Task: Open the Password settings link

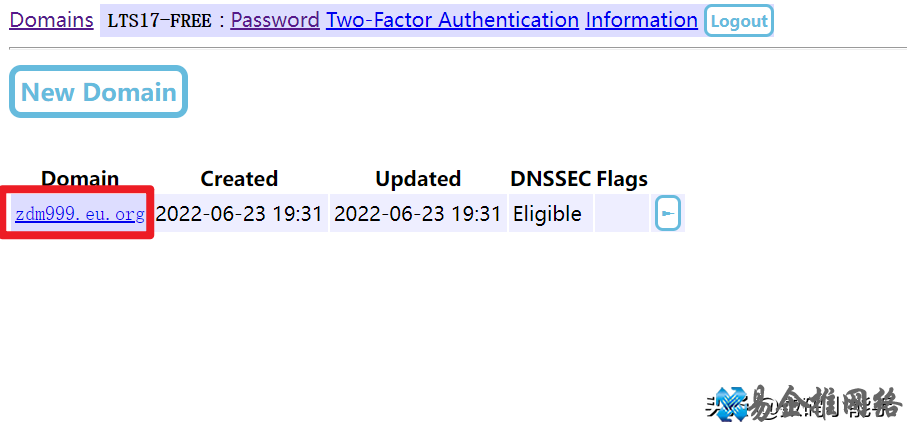Action: pos(275,20)
